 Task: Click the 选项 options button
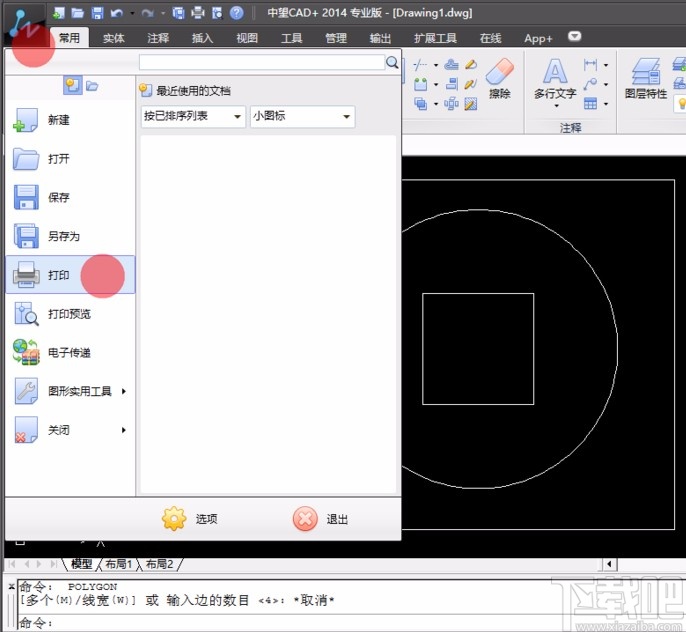click(x=190, y=519)
